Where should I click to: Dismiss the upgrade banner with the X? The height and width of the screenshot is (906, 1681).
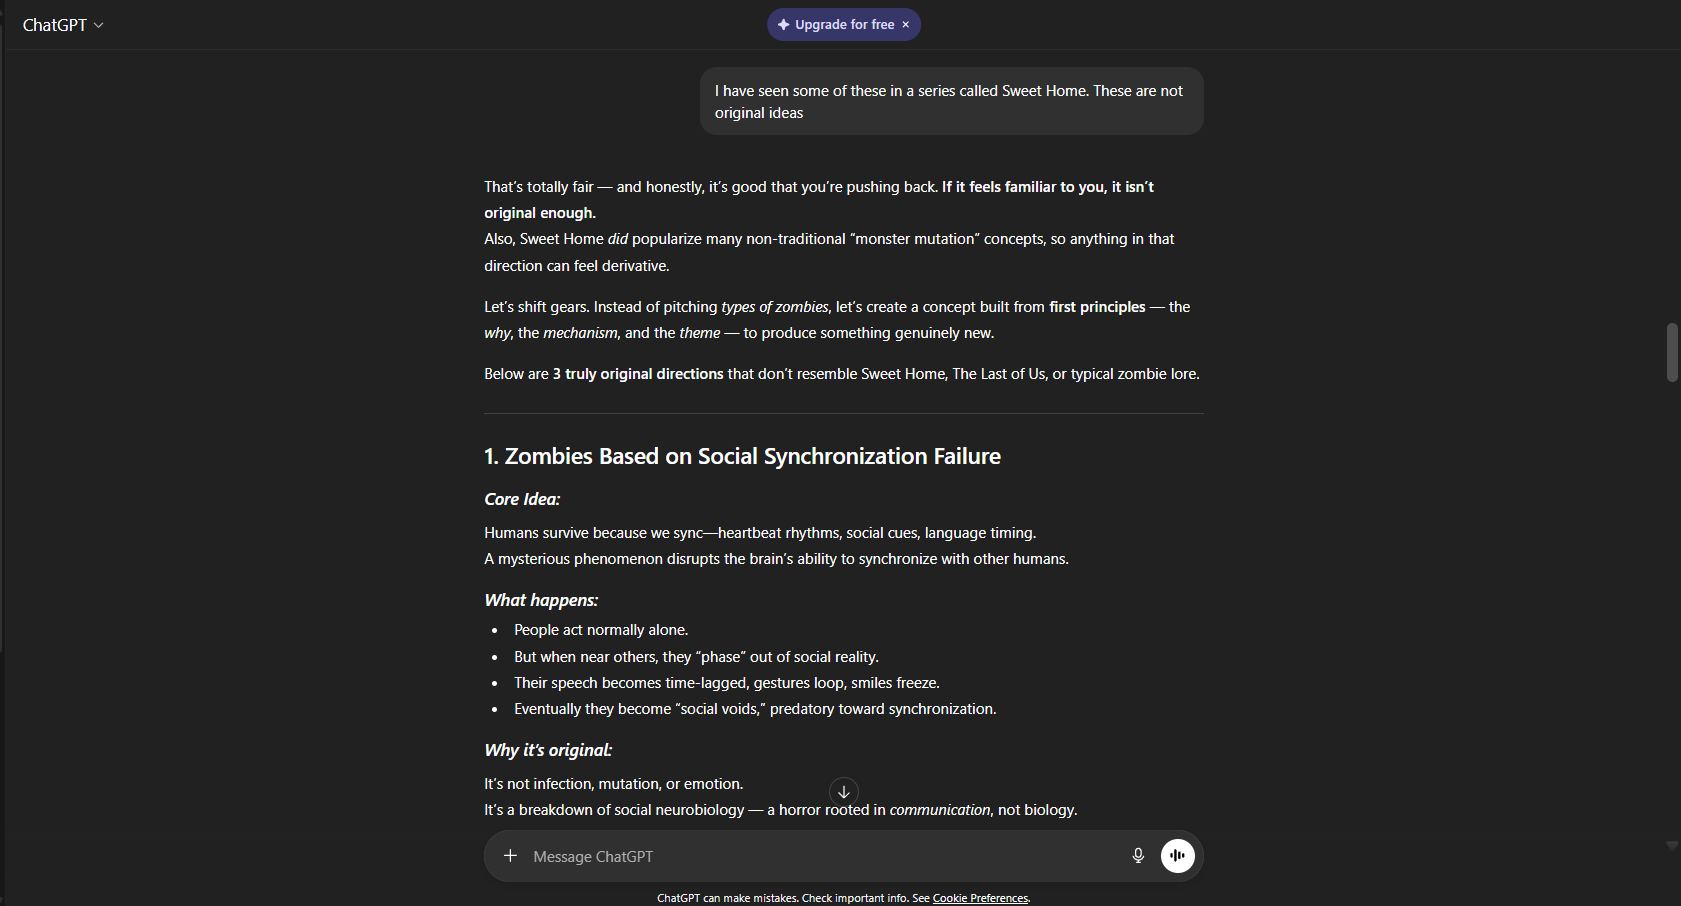tap(904, 24)
